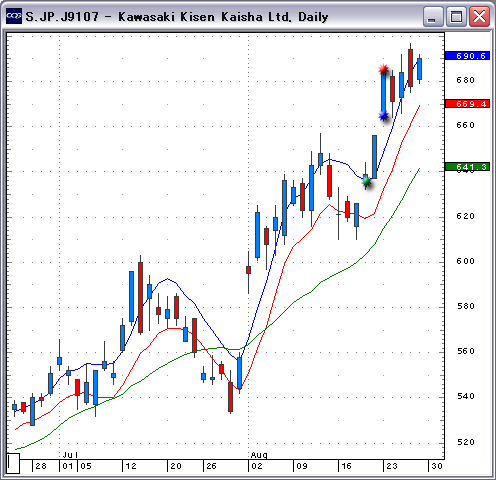Click the date label 02 on time axis
This screenshot has height=480, width=496.
pos(257,466)
